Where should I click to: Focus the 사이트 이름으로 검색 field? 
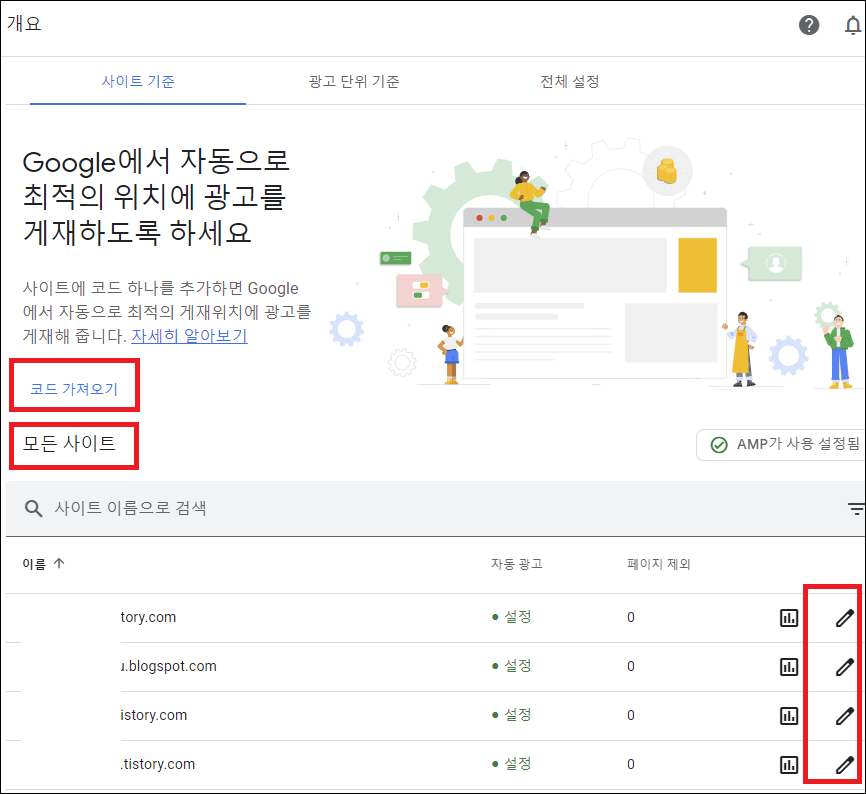coord(436,509)
